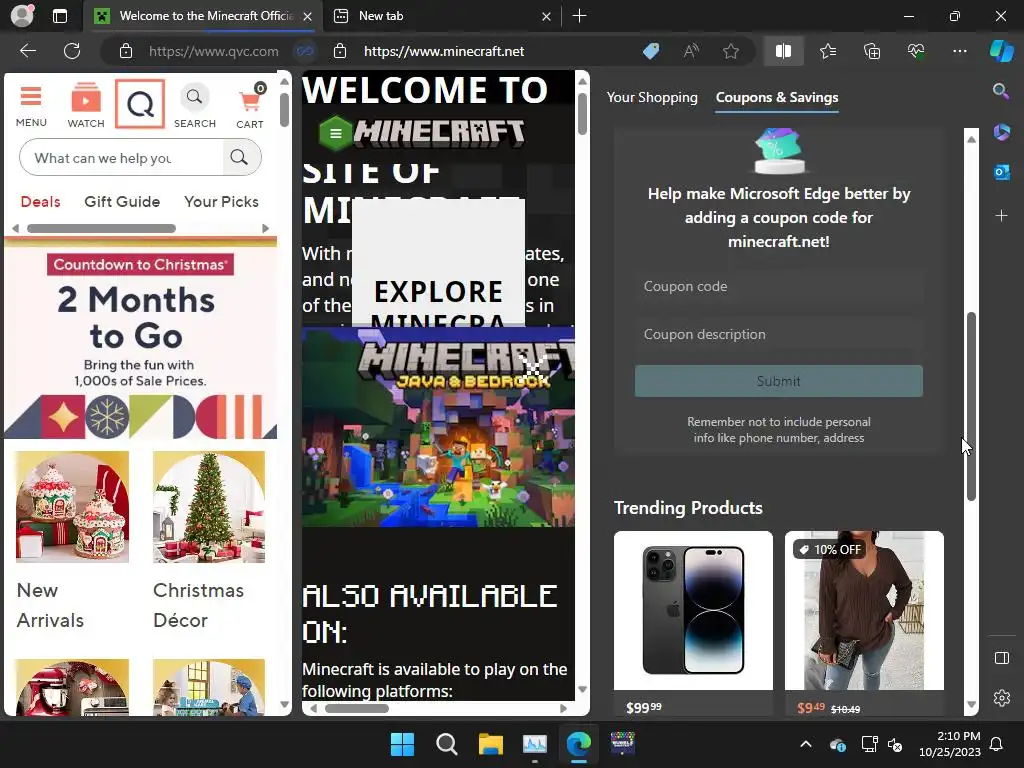This screenshot has height=768, width=1024.
Task: Activate the Read aloud icon
Action: 691,51
